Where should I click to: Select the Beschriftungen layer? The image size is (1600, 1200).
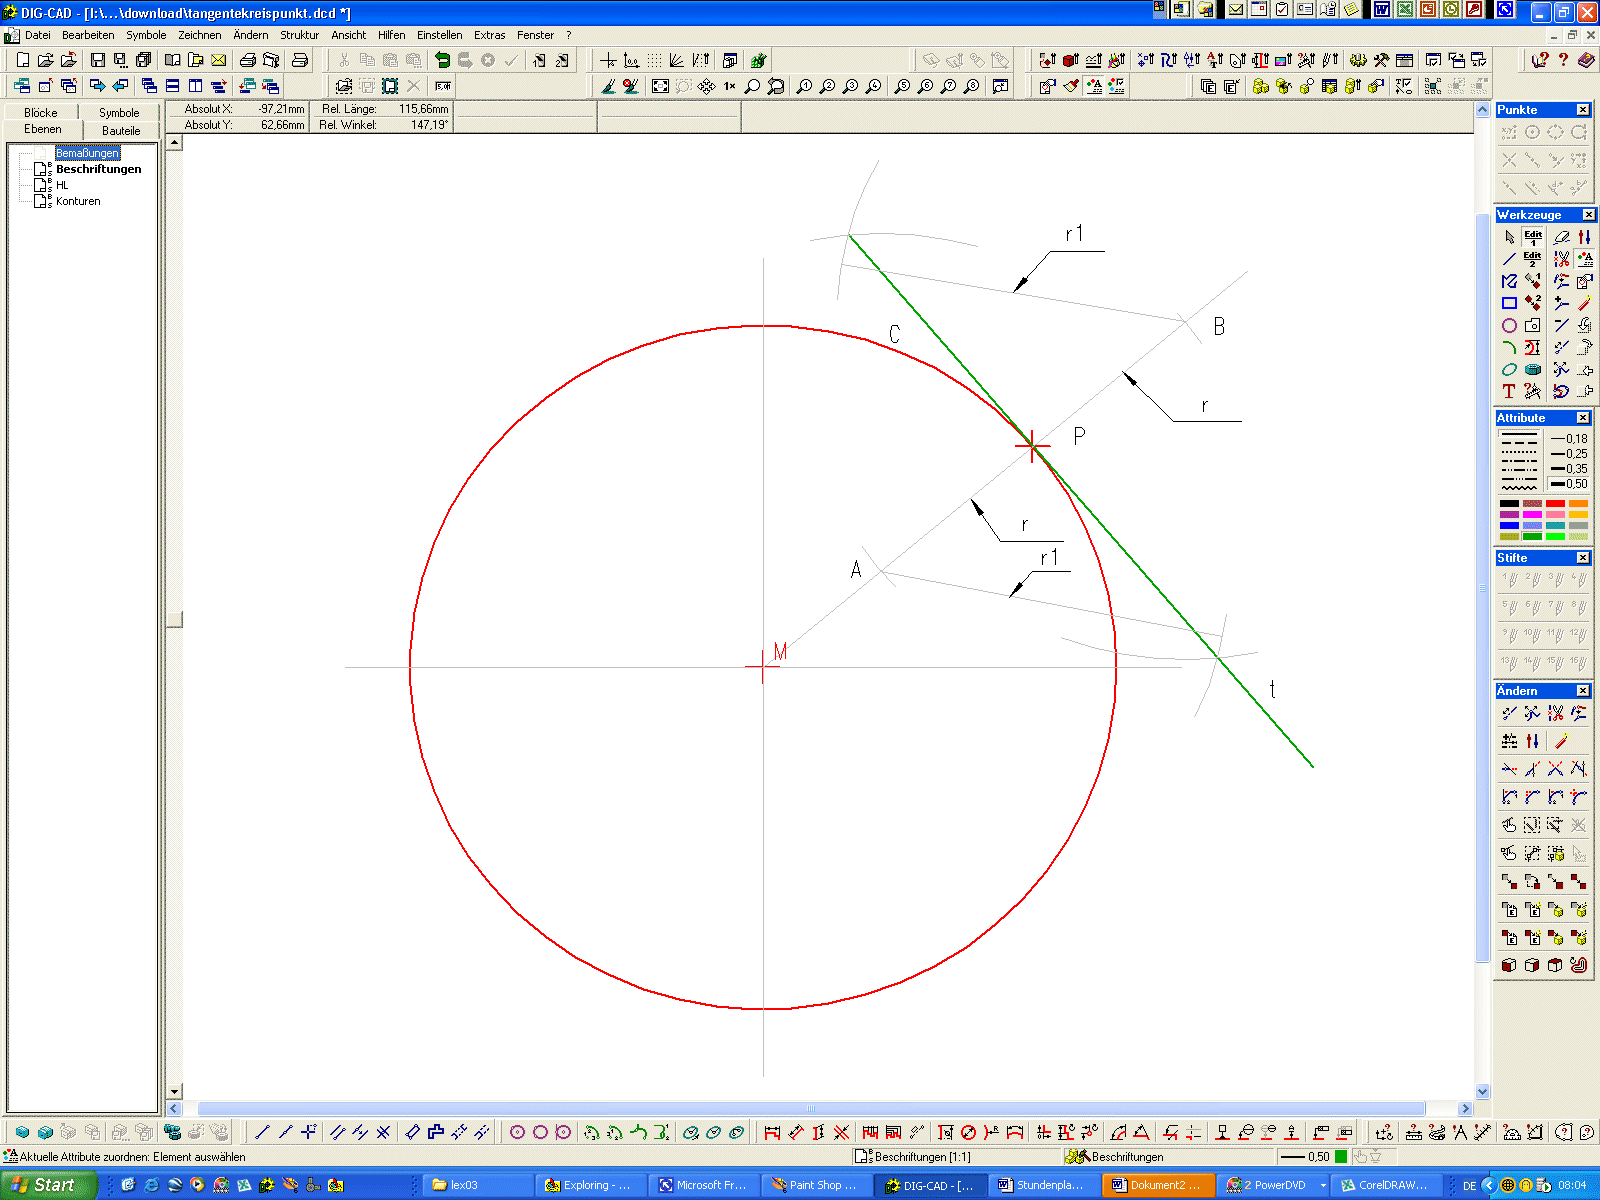click(x=98, y=169)
